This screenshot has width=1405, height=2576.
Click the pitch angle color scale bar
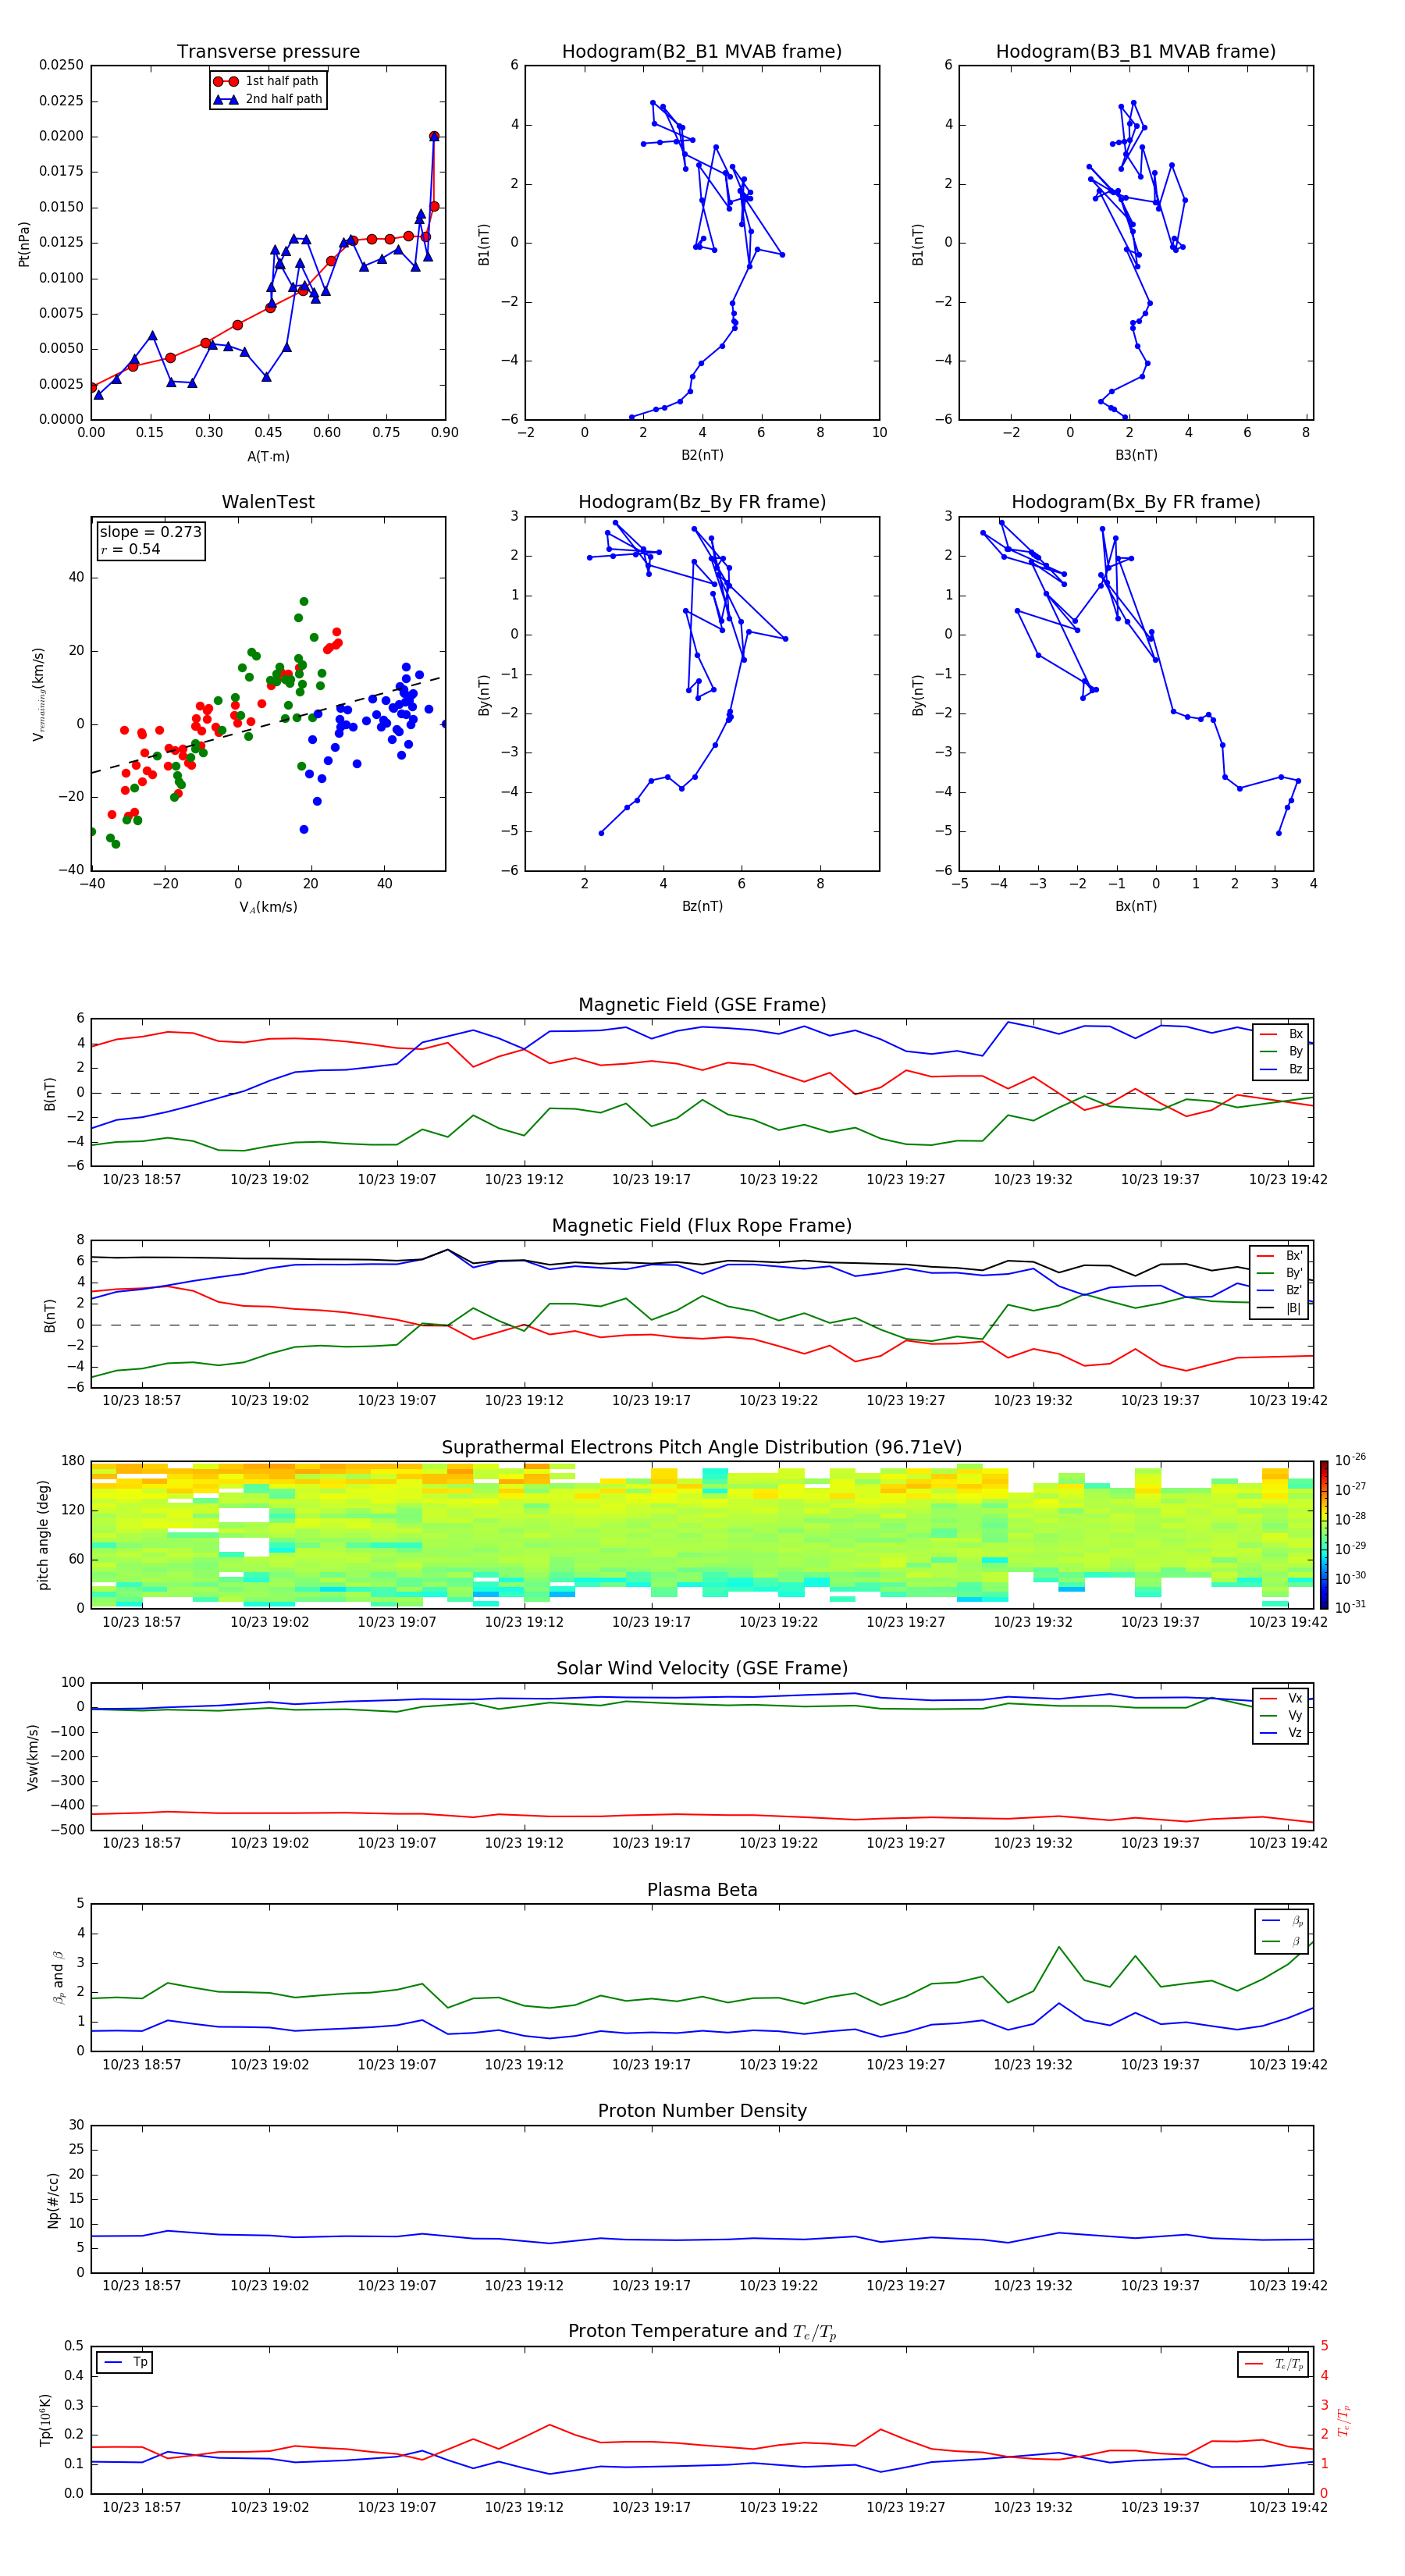coord(1323,1534)
